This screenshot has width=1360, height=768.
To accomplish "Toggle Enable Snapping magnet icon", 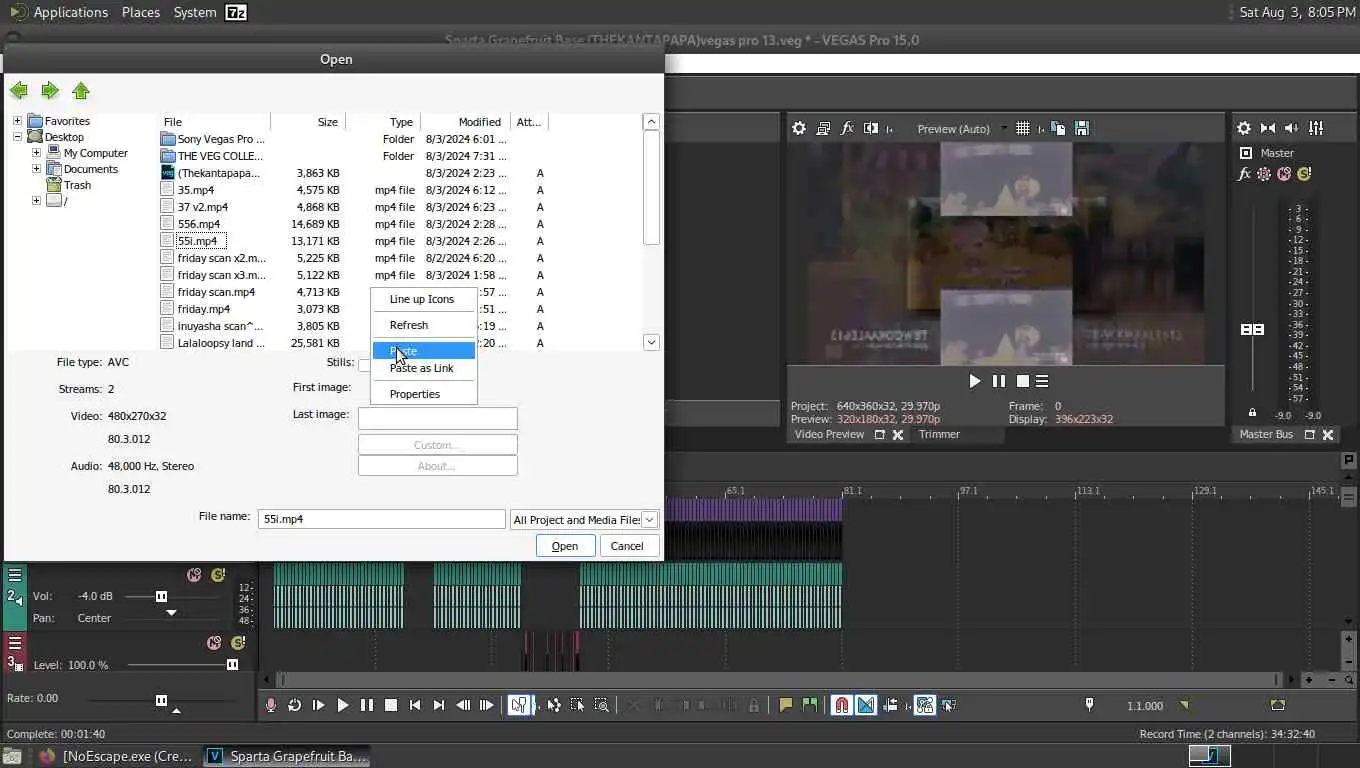I will 842,705.
